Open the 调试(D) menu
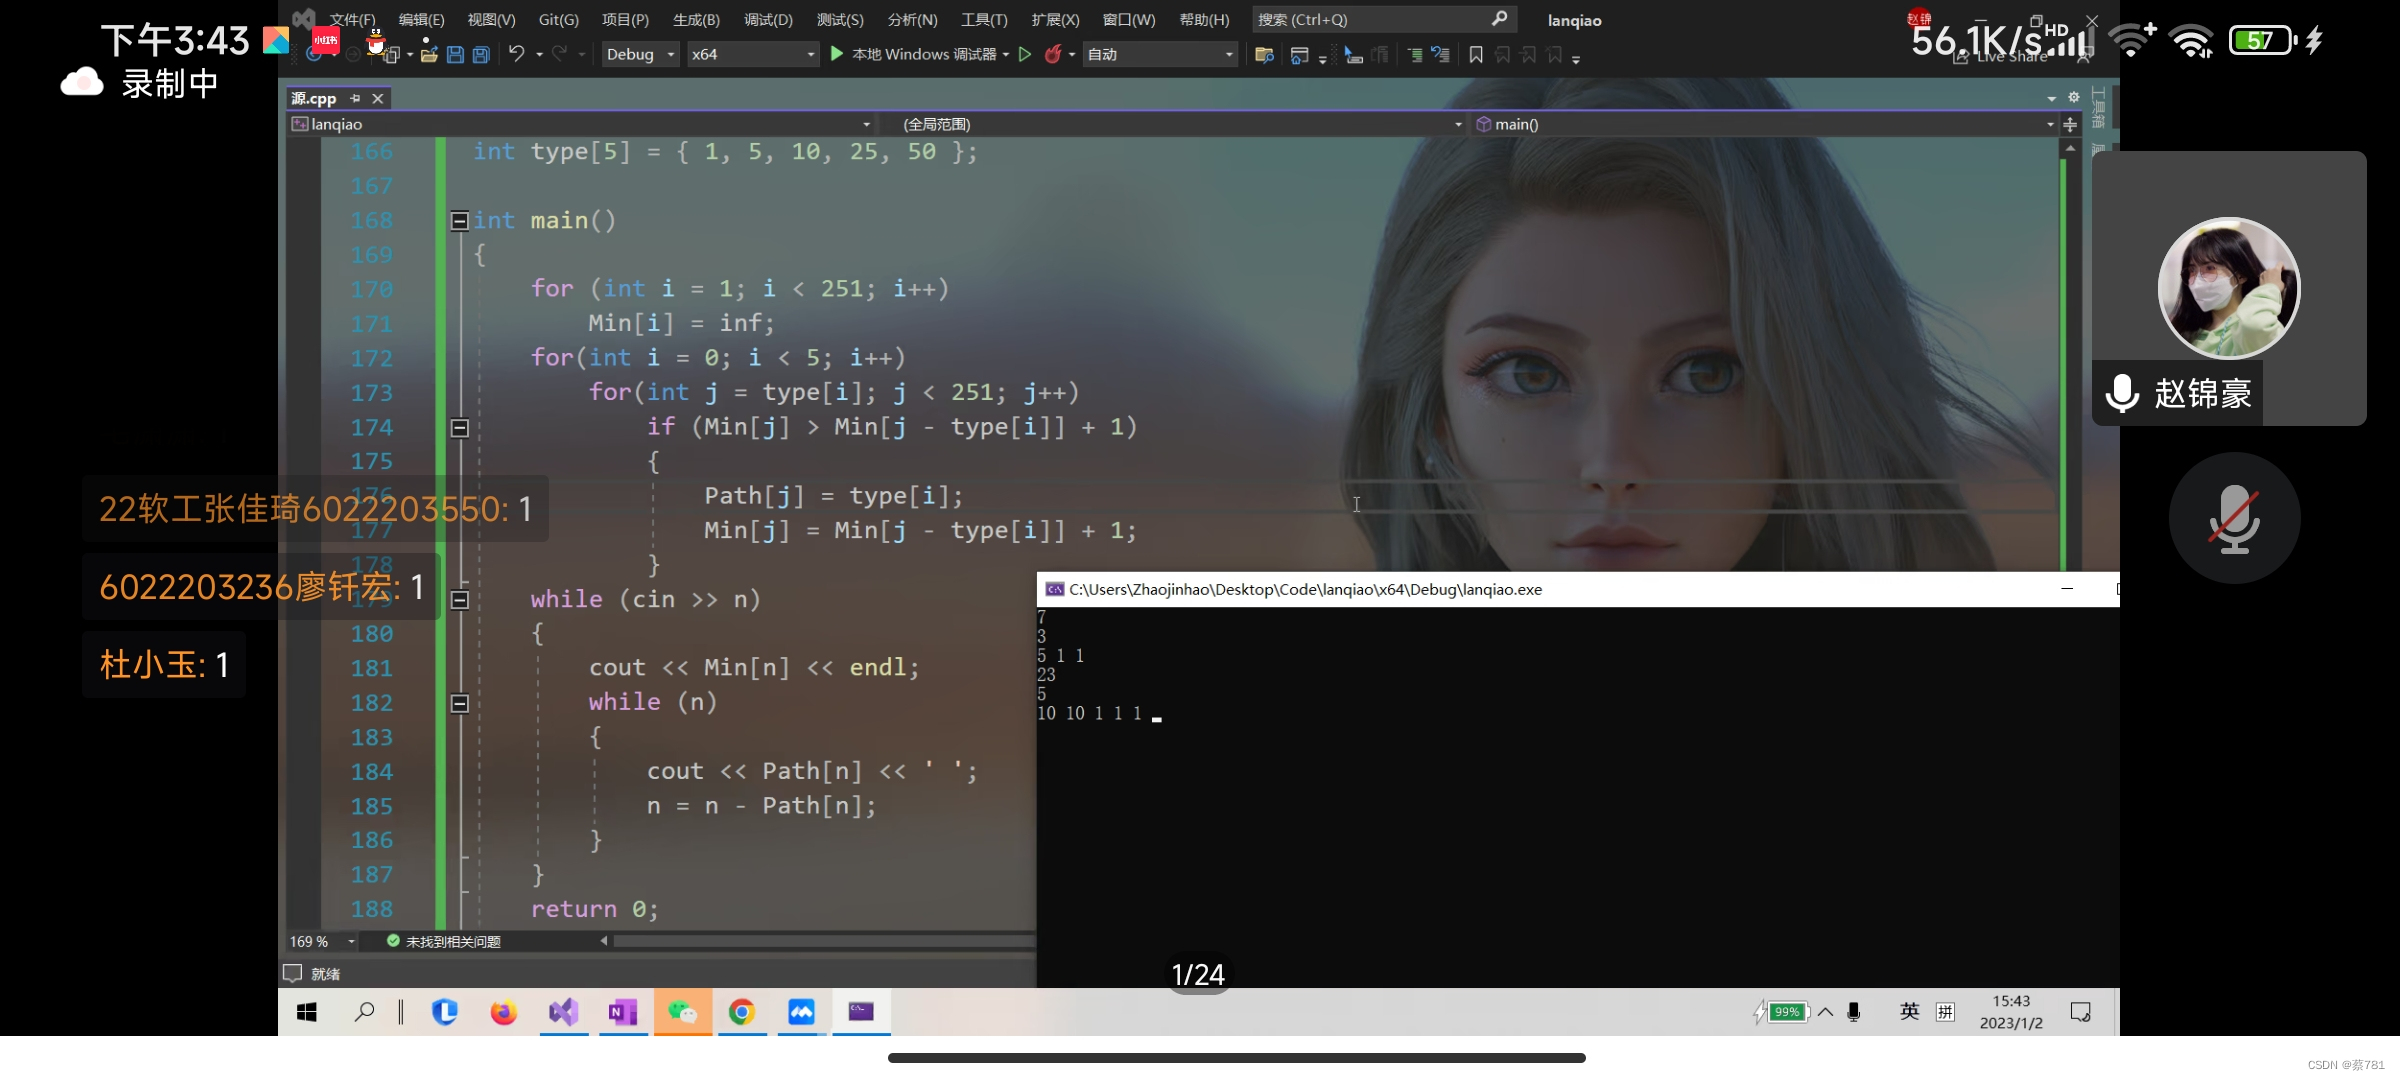Viewport: 2400px width, 1080px height. 768,20
